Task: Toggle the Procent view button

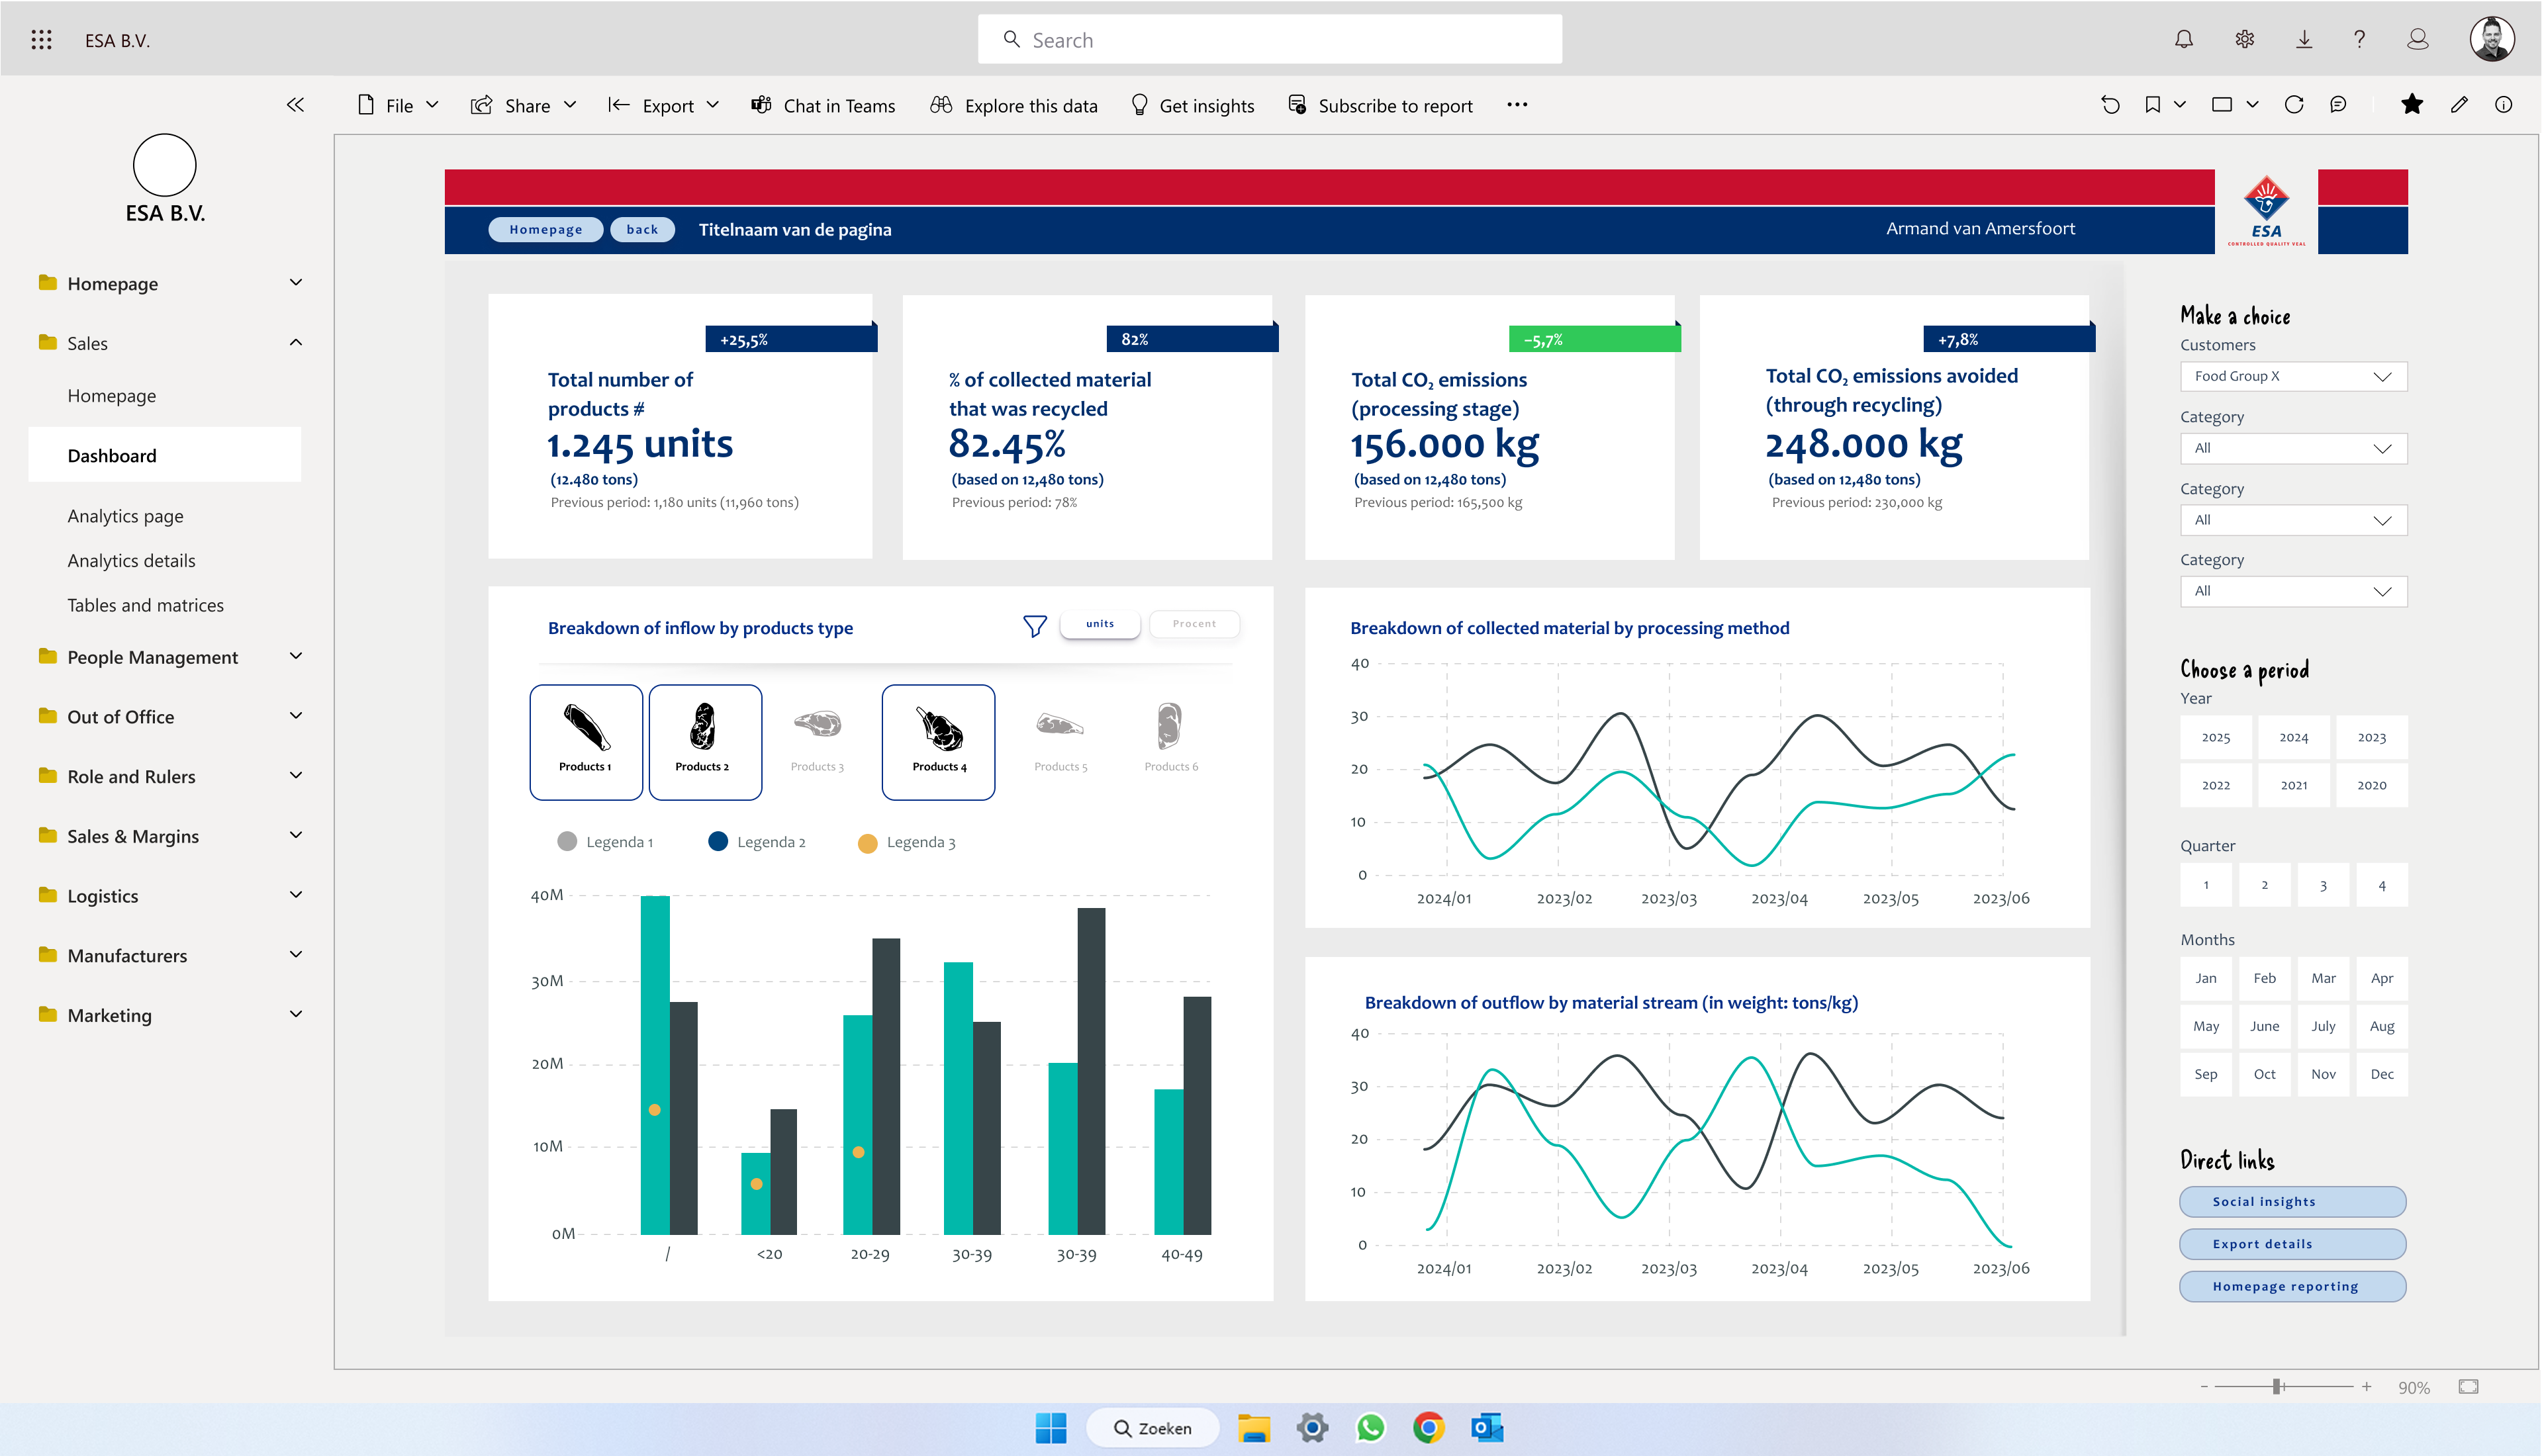Action: tap(1194, 624)
